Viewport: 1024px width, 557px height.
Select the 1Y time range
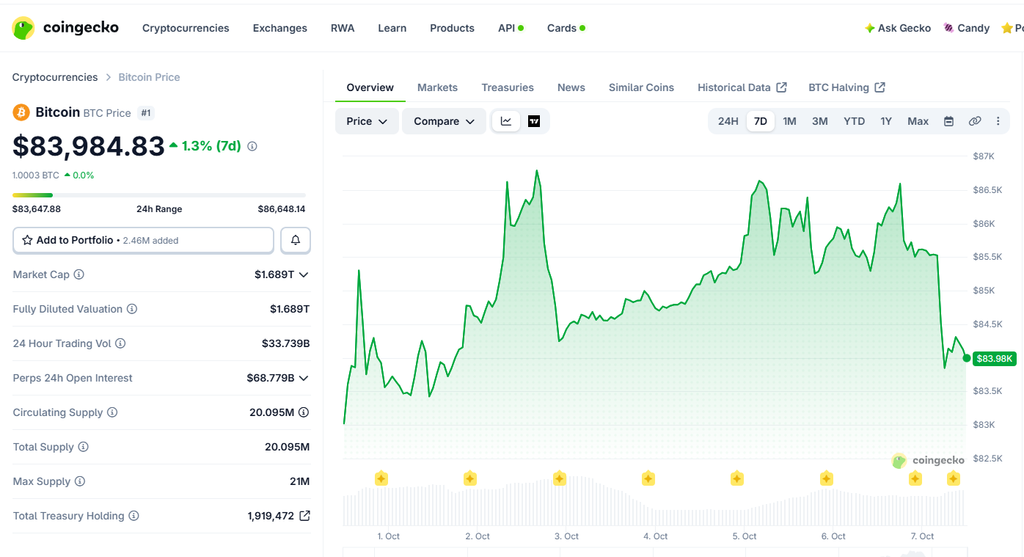point(886,121)
